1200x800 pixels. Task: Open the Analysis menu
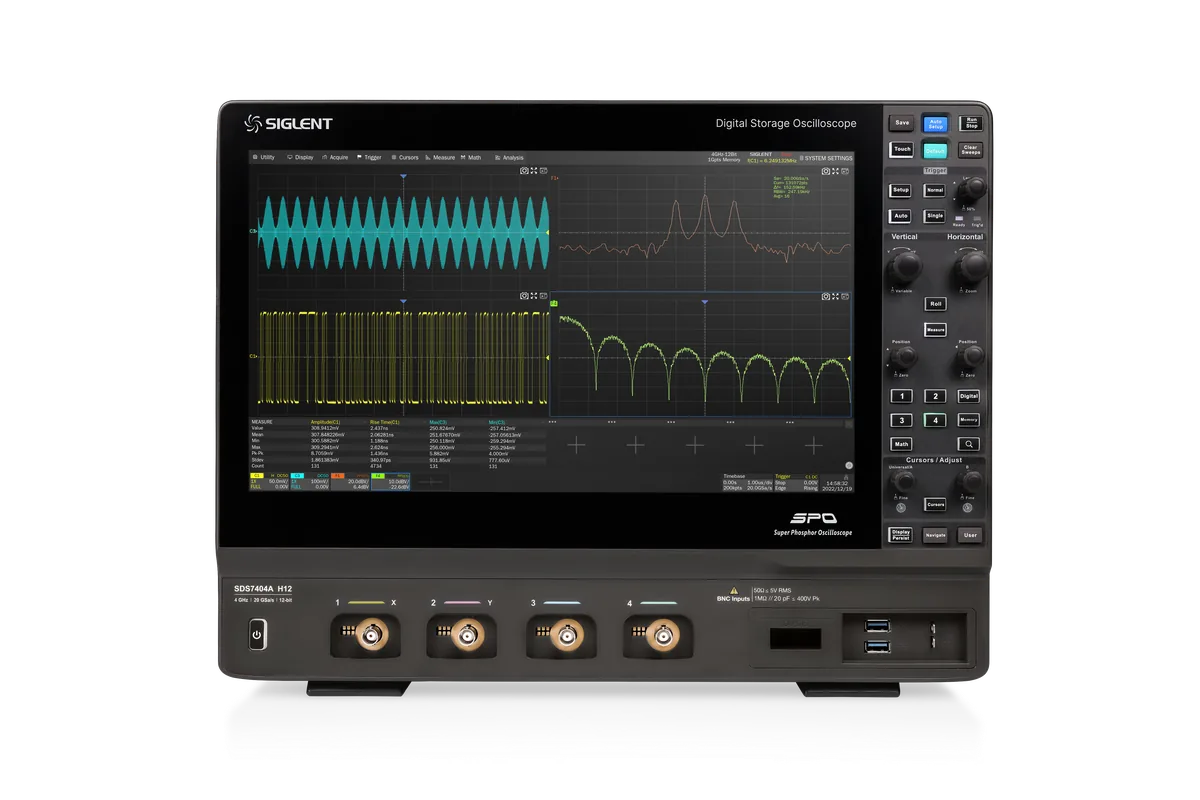[x=509, y=157]
